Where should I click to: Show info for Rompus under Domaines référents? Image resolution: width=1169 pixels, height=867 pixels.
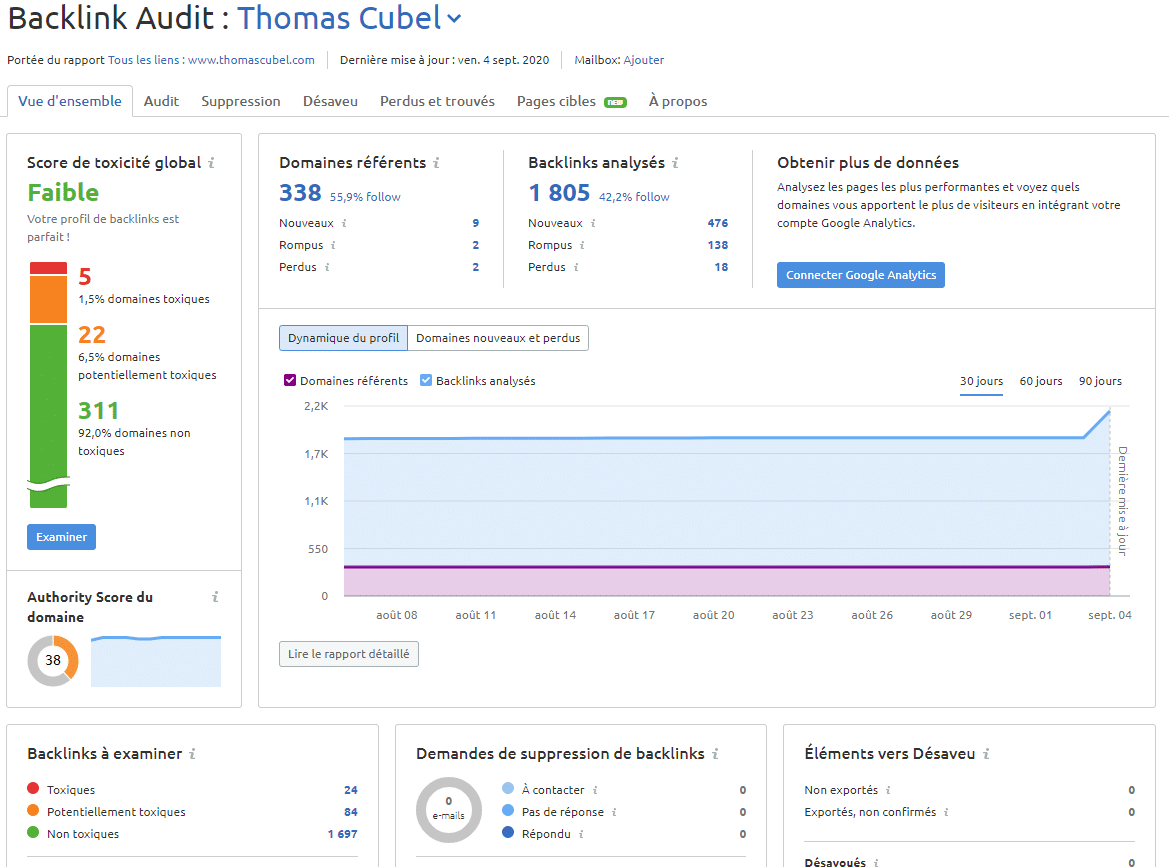point(333,245)
